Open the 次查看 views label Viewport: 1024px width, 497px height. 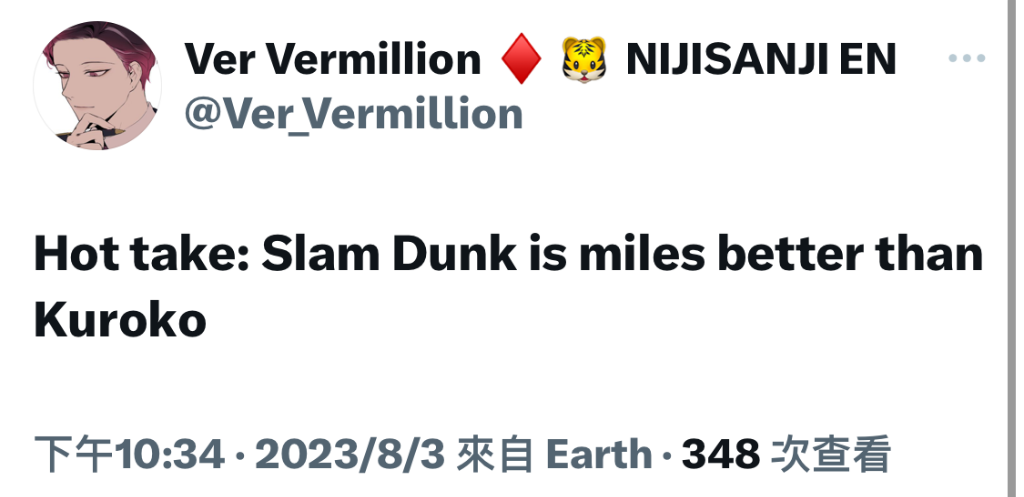pyautogui.click(x=831, y=454)
